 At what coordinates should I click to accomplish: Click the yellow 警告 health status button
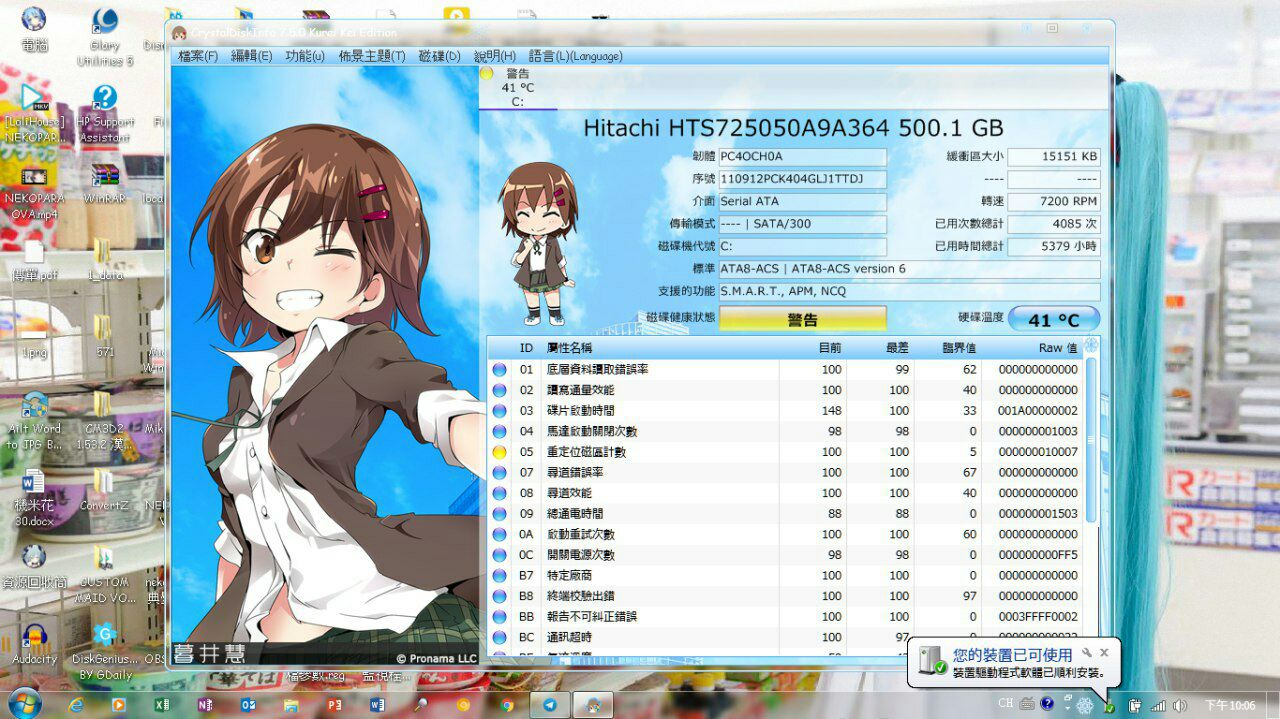(x=802, y=320)
